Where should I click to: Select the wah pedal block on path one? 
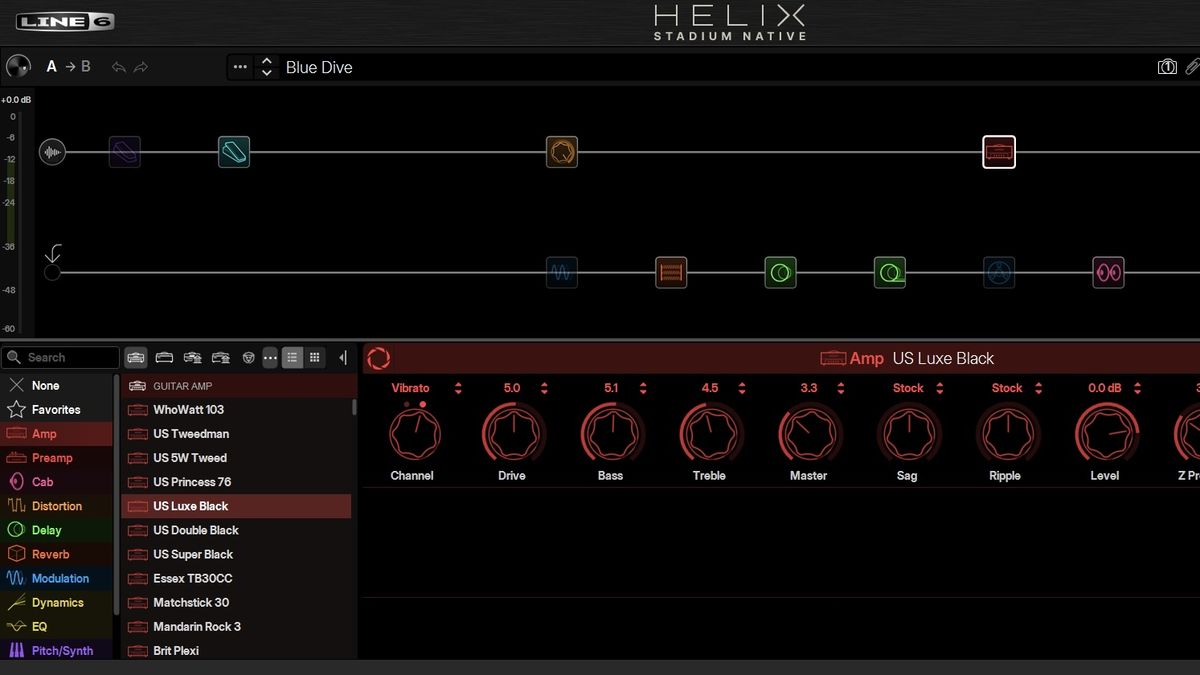coord(234,152)
